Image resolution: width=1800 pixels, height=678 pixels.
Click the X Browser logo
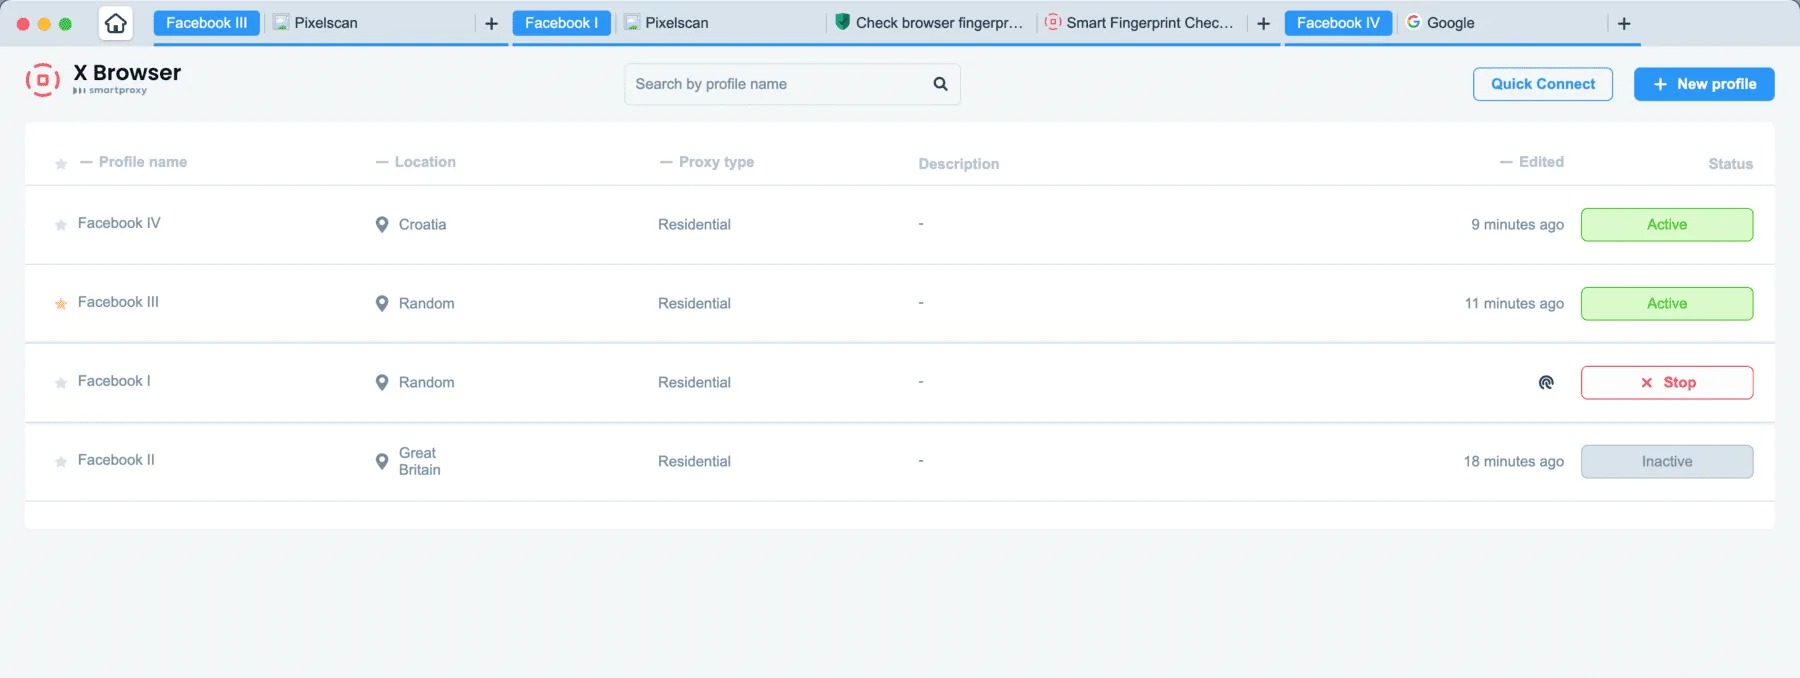(x=42, y=80)
